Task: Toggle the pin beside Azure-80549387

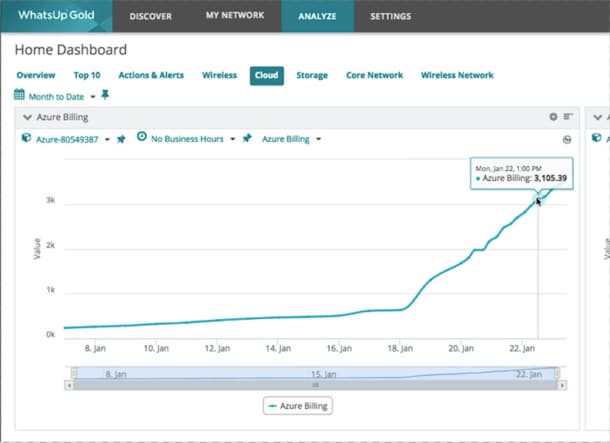Action: point(121,139)
